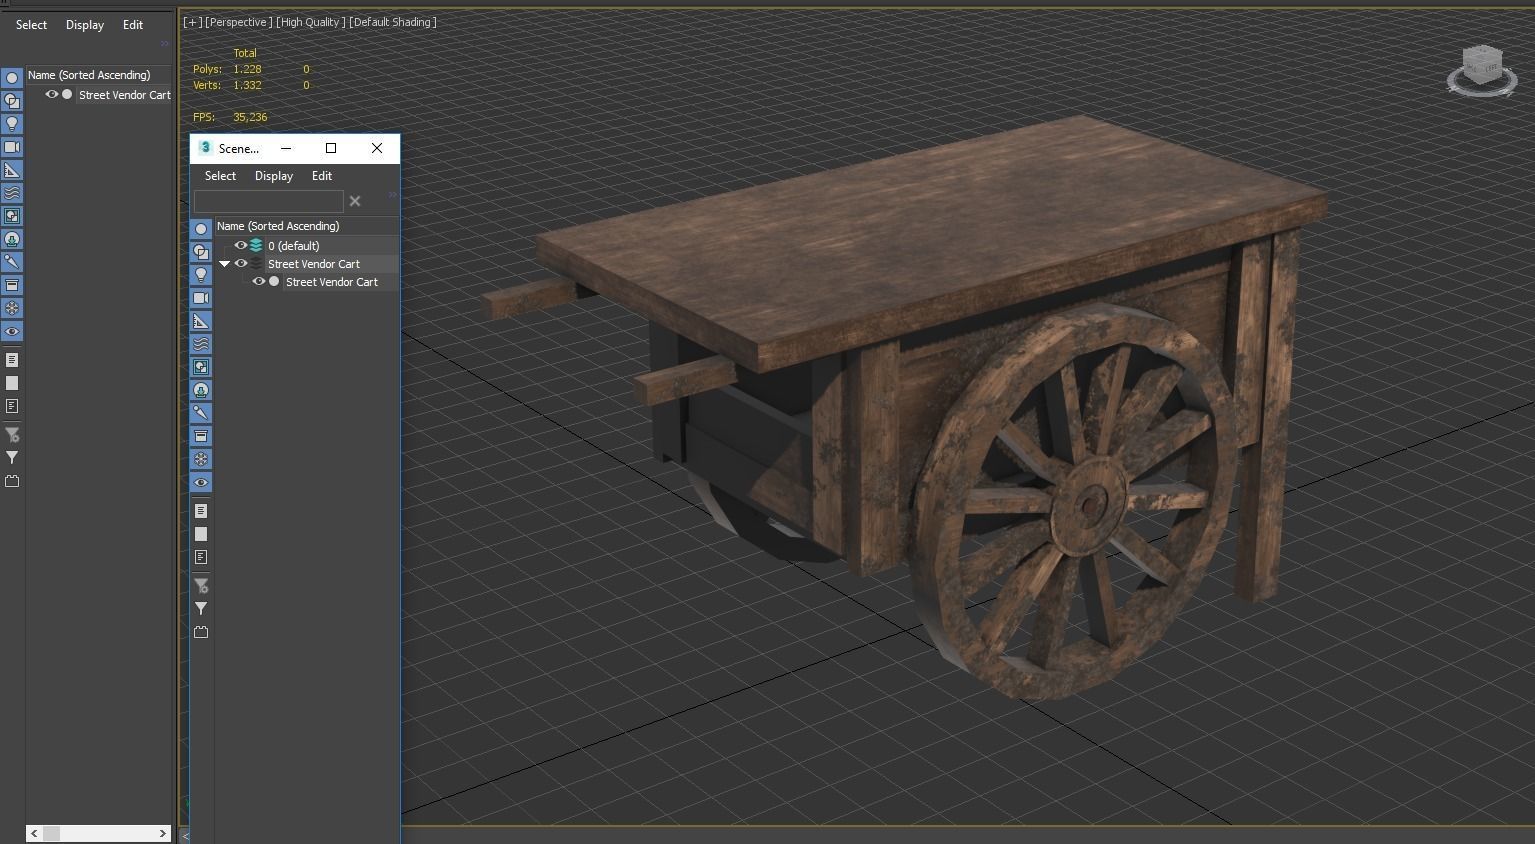
Task: Toggle Display Shapes in the docked left explorer
Action: coord(12,101)
